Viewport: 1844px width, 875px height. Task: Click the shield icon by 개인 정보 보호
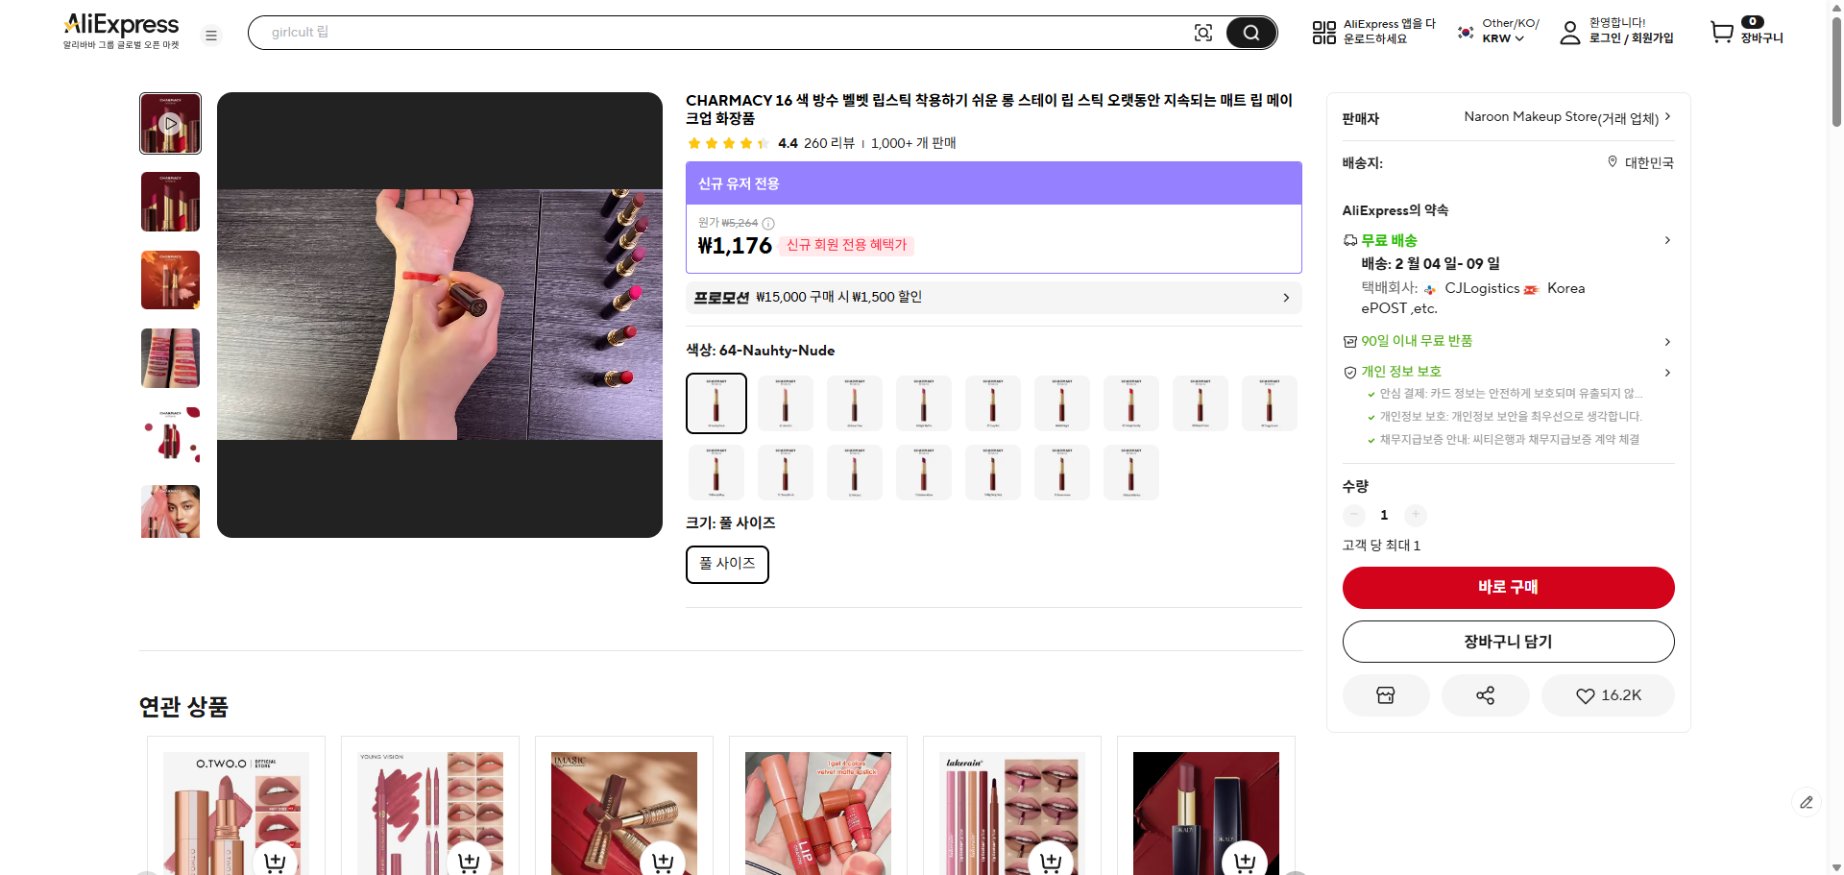pyautogui.click(x=1350, y=372)
